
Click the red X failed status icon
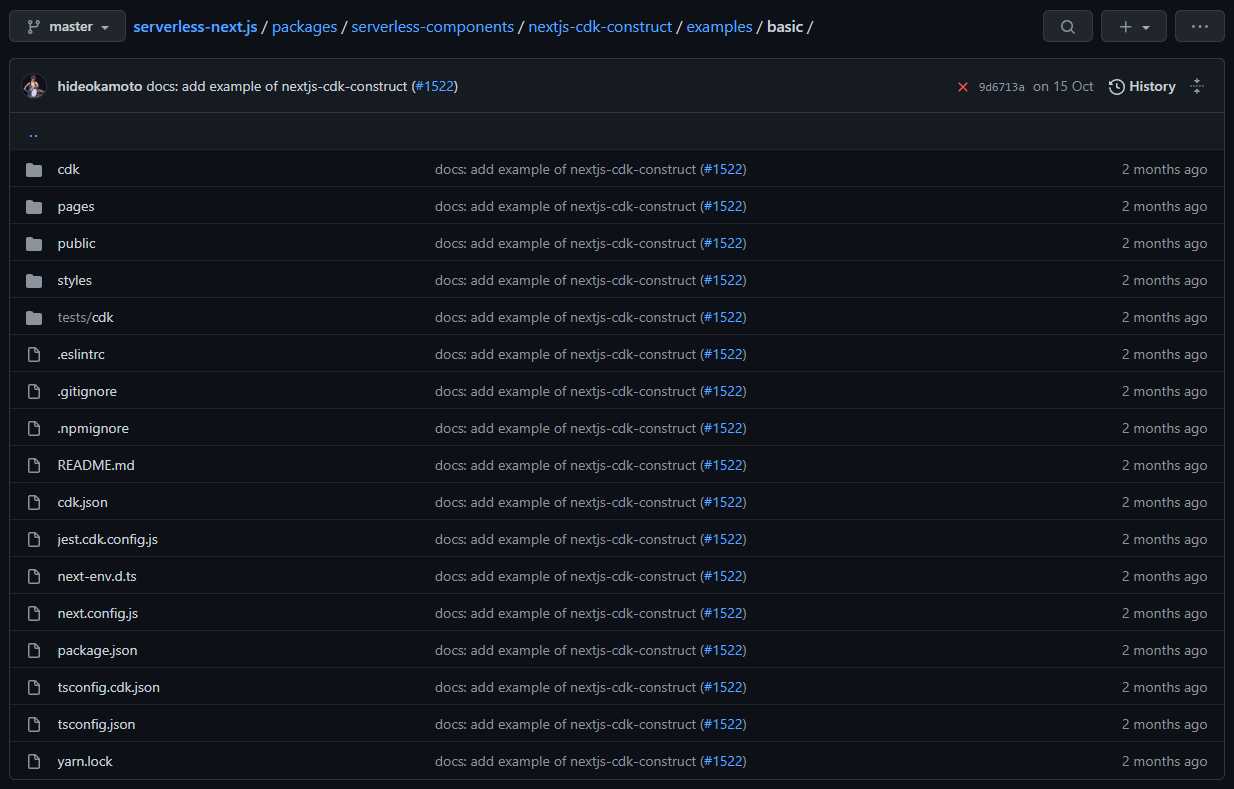(963, 87)
